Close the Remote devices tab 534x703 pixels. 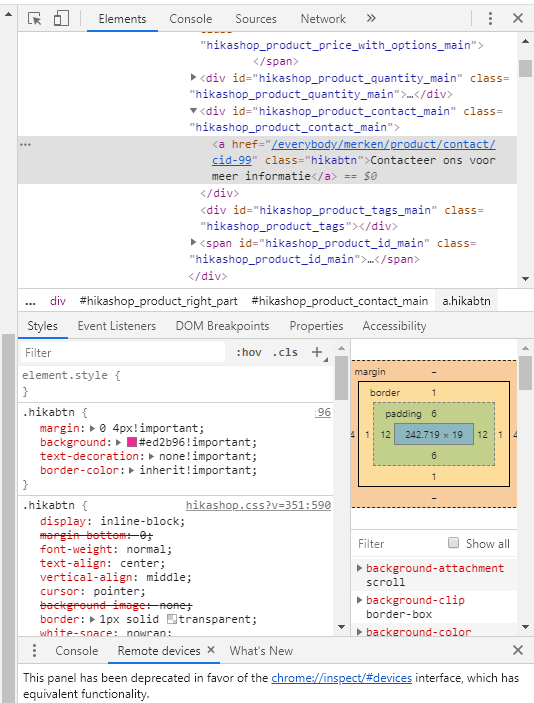pyautogui.click(x=211, y=650)
